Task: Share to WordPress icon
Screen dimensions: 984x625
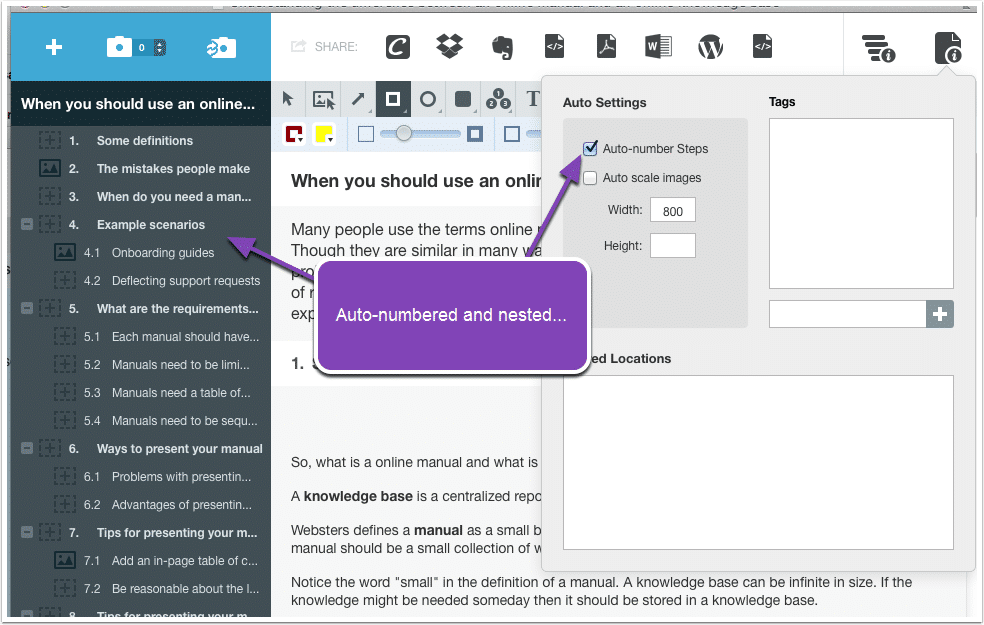Action: pos(710,46)
